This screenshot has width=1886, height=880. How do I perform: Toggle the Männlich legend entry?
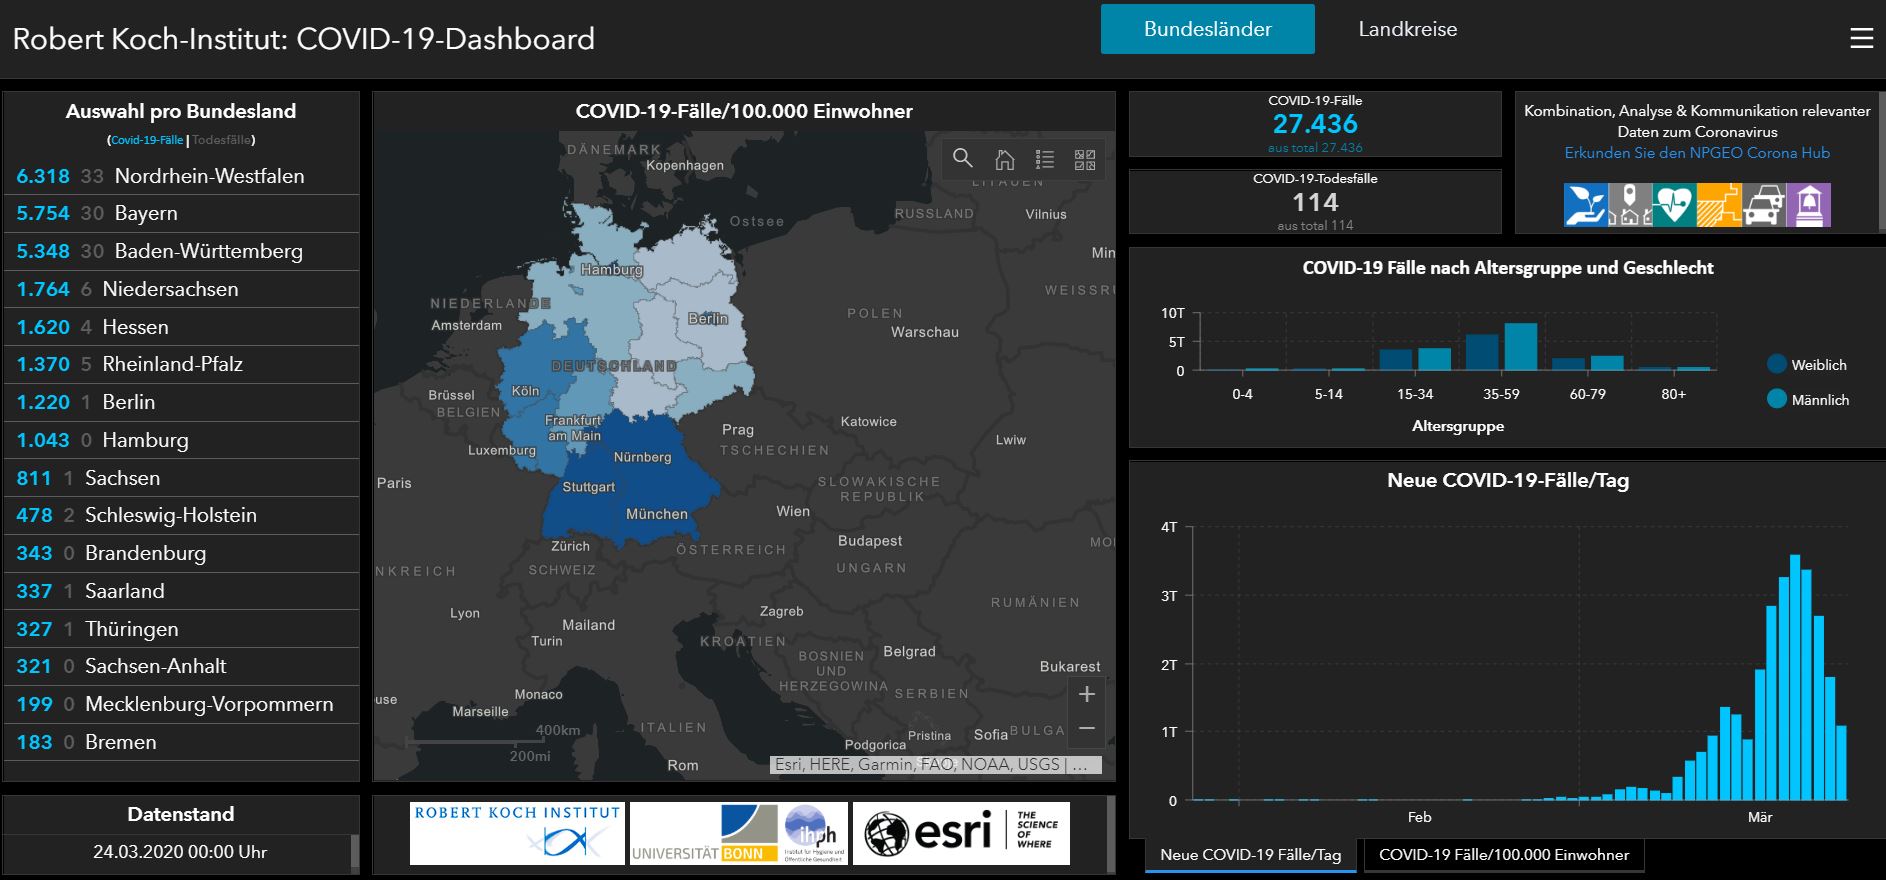(1808, 399)
